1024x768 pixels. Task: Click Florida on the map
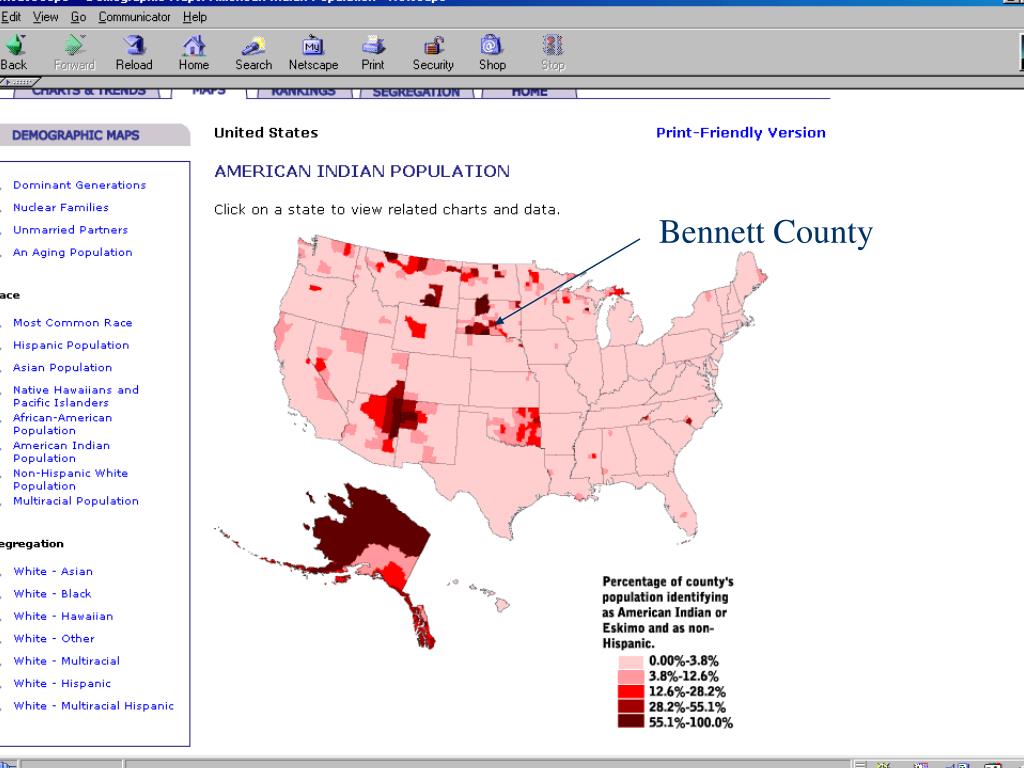(x=679, y=509)
